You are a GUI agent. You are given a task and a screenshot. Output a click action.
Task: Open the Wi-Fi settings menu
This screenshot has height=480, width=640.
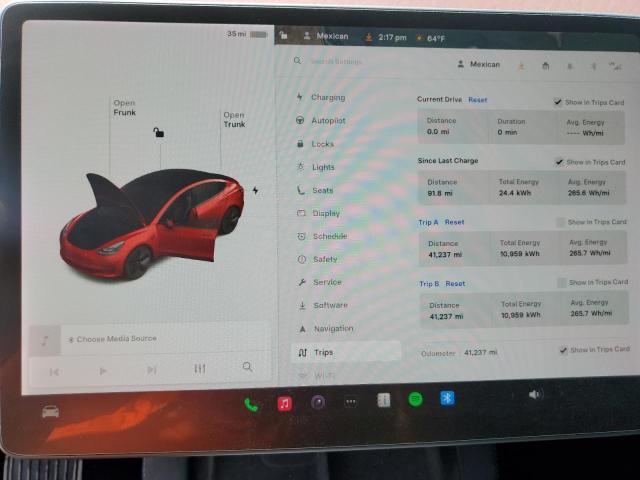(317, 376)
